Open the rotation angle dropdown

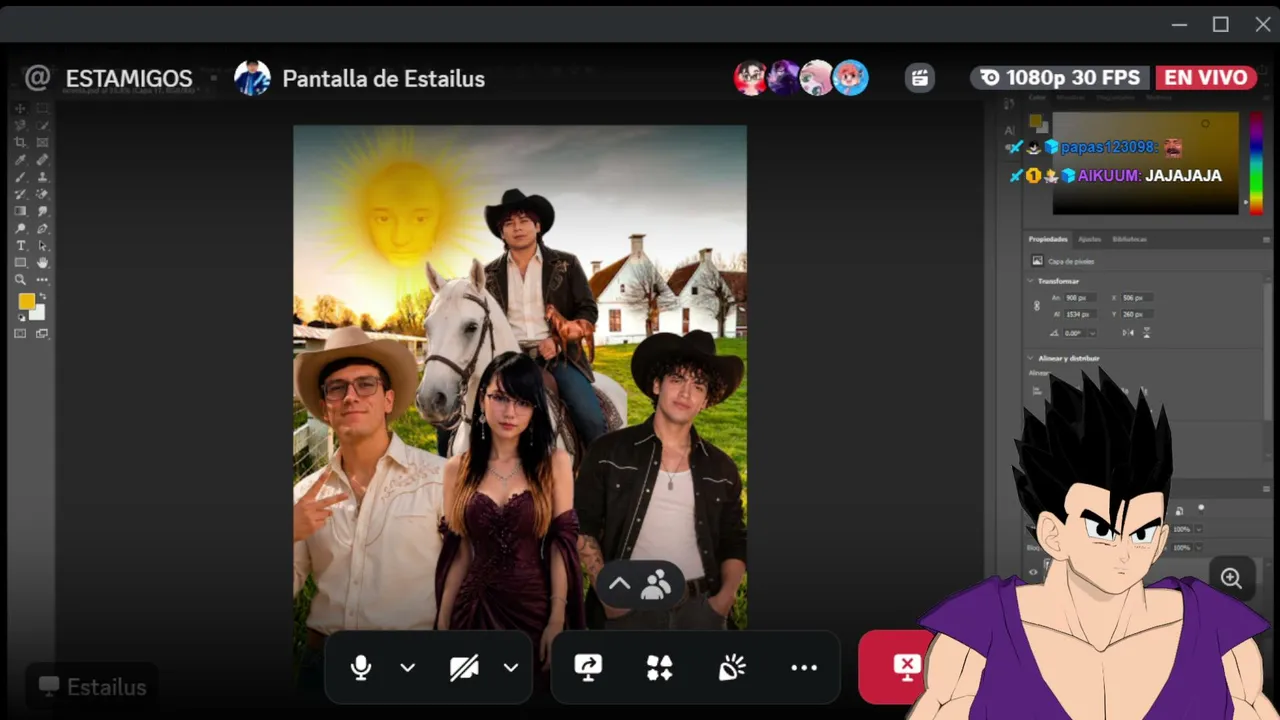pos(1091,333)
